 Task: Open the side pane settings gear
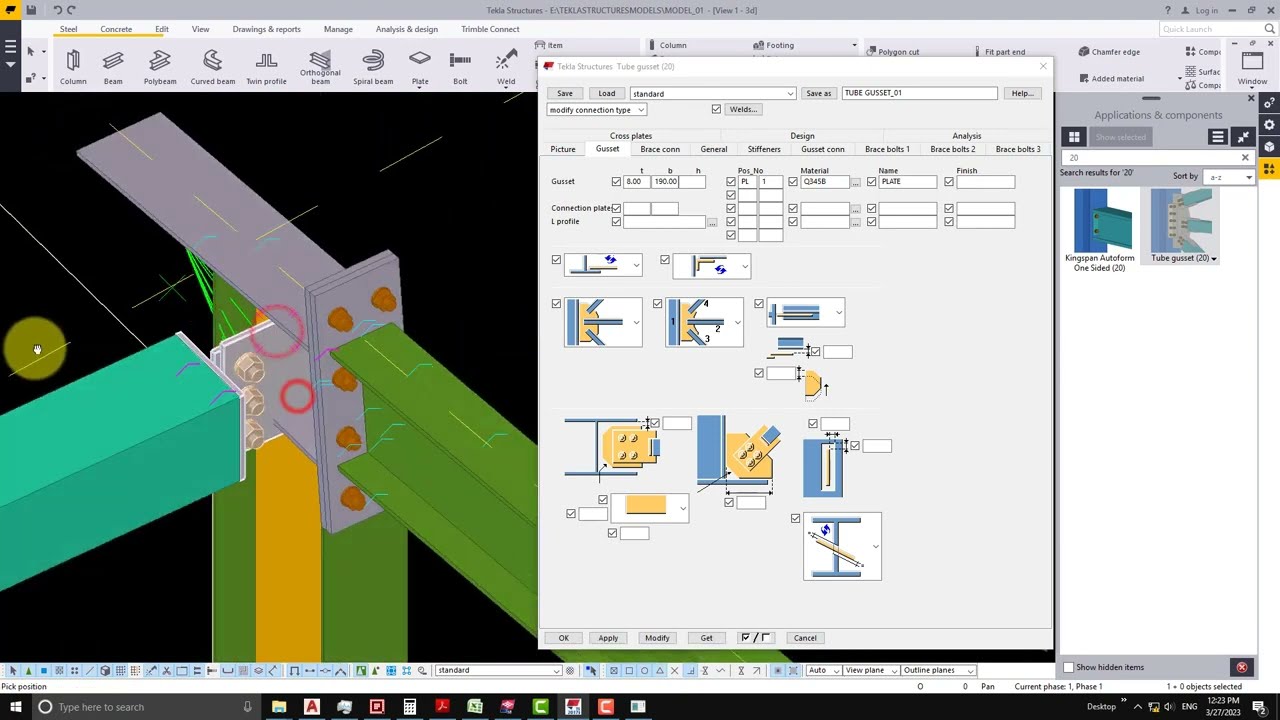1270,125
